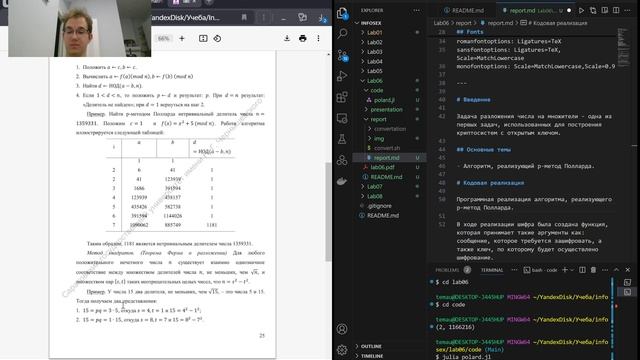Open the Docker whale view
Screen dimensions: 640x360
342,181
